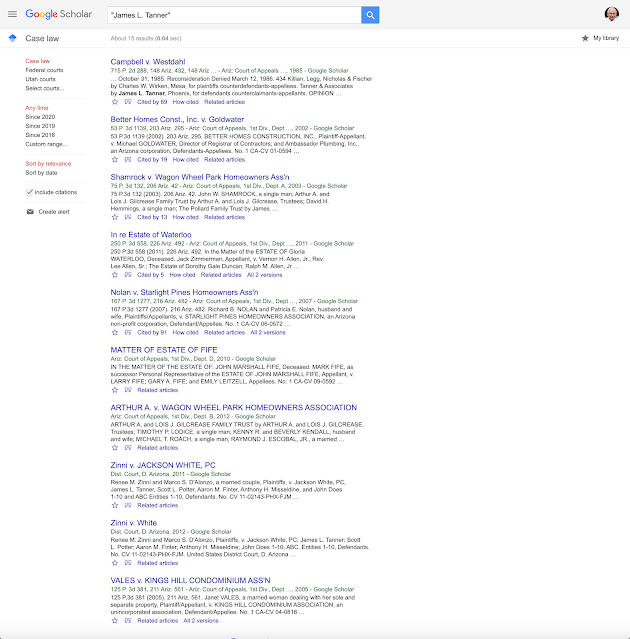Star Arthur A. v. Wagon Wheel Park result
This screenshot has height=639, width=630.
pyautogui.click(x=115, y=447)
